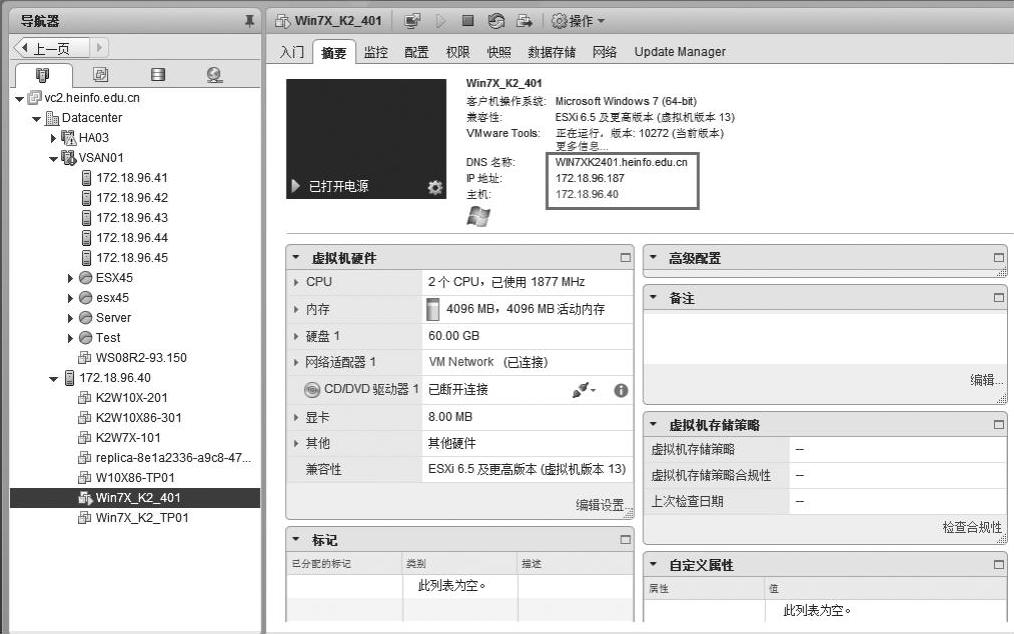Expand the CPU hardware row
Screen dimensions: 1014x634
pos(296,282)
